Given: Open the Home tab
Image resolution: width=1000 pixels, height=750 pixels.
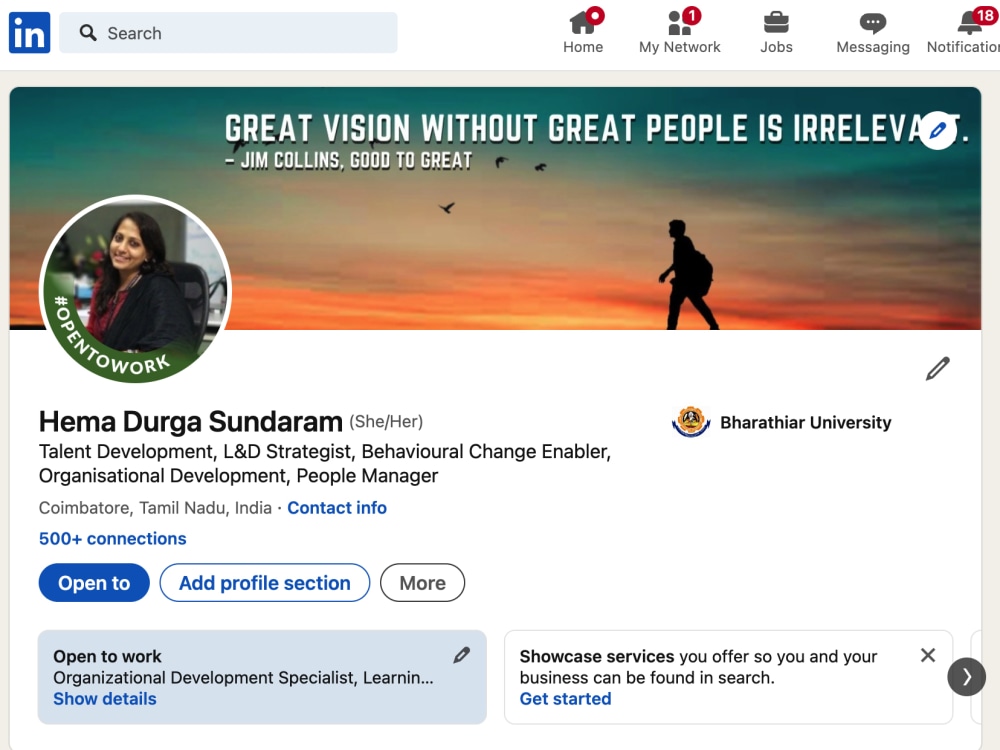Looking at the screenshot, I should coord(583,33).
